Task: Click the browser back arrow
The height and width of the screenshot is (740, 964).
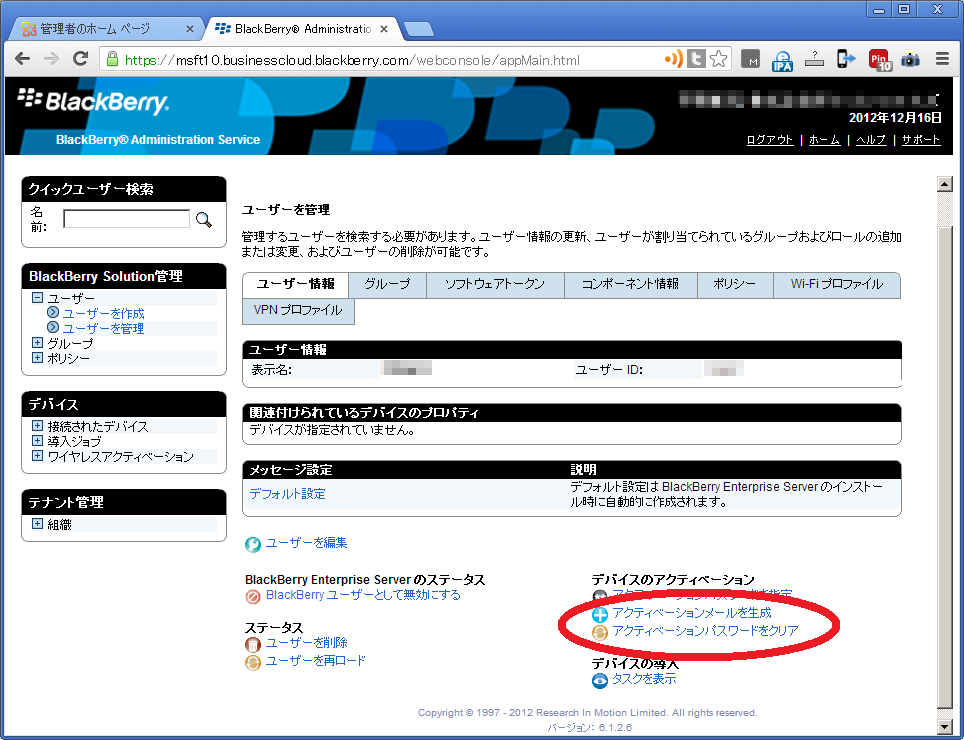Action: (x=22, y=59)
